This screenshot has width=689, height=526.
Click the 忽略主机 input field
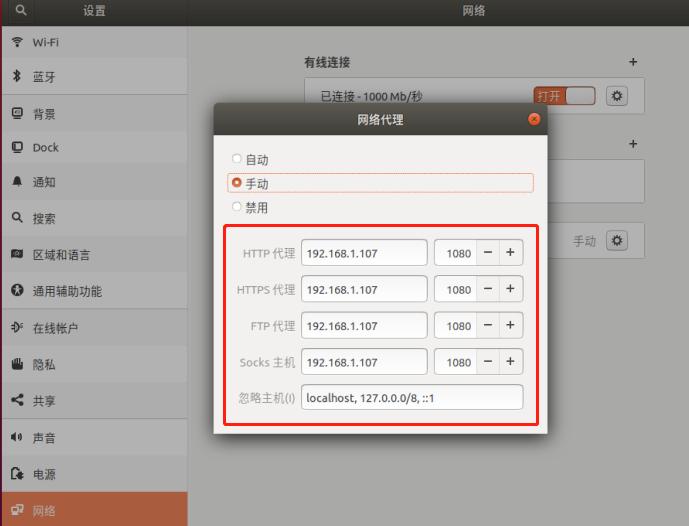click(x=412, y=398)
